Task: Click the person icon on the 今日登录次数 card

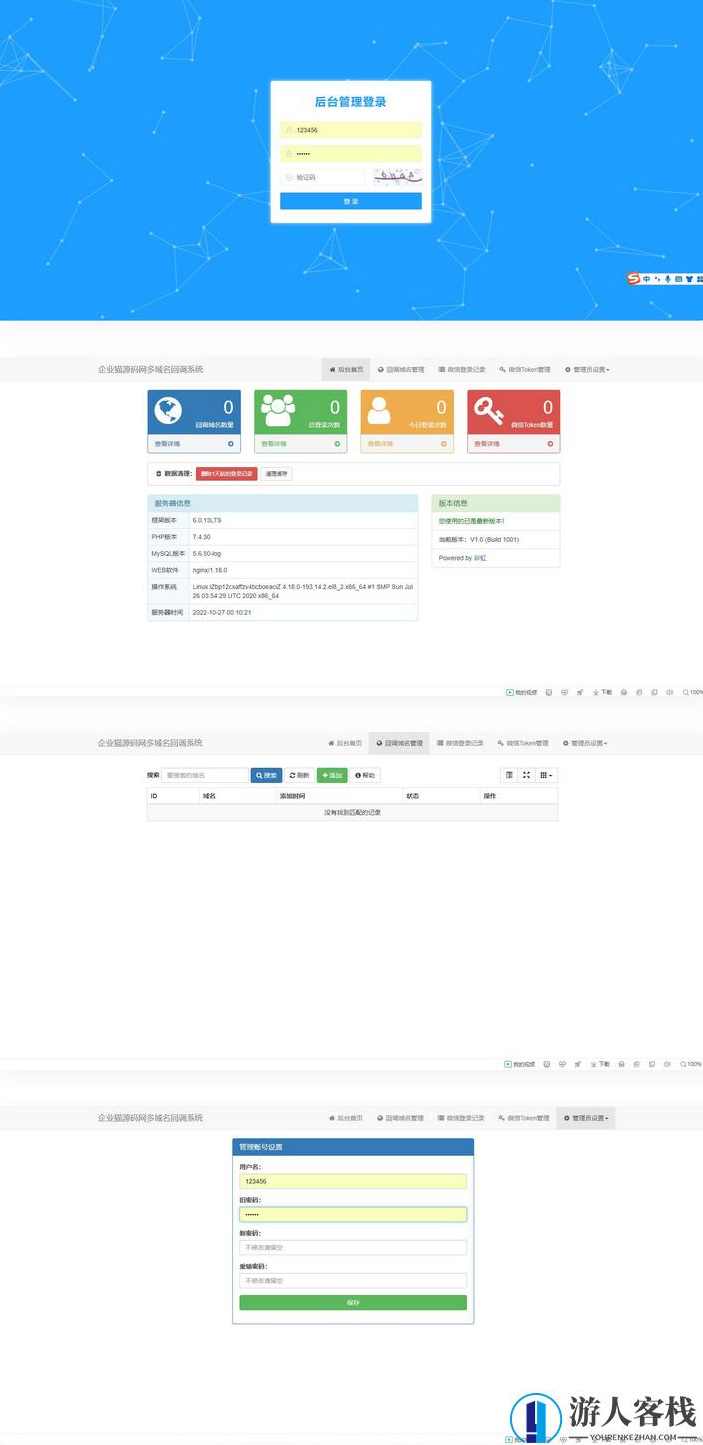Action: coord(379,411)
